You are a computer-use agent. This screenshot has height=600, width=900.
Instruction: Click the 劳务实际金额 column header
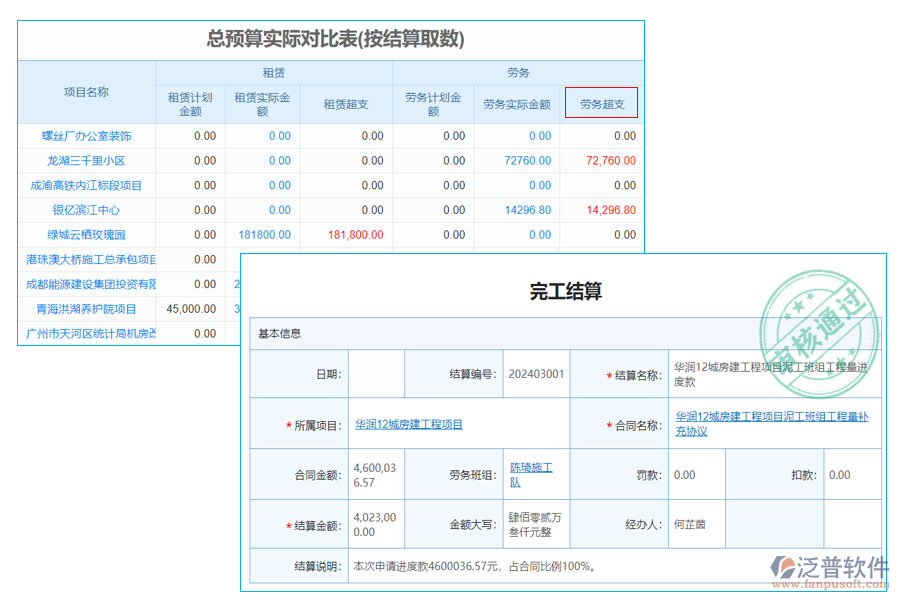tap(516, 102)
